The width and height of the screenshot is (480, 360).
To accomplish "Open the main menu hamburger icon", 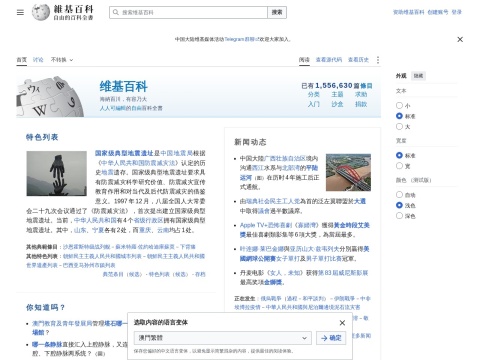I will pyautogui.click(x=20, y=12).
